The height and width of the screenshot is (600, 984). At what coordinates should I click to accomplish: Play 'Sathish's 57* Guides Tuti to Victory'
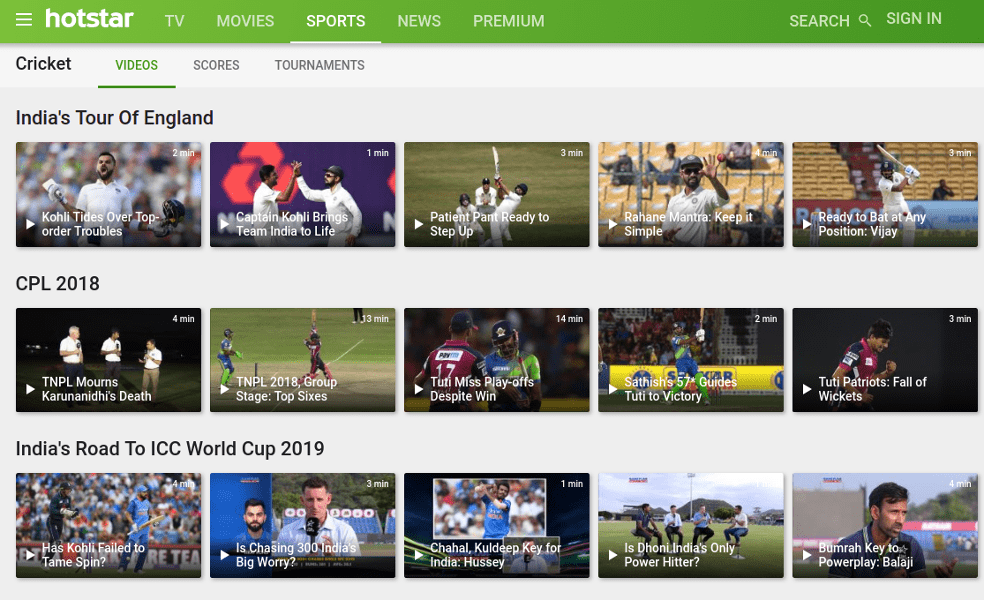(x=691, y=360)
